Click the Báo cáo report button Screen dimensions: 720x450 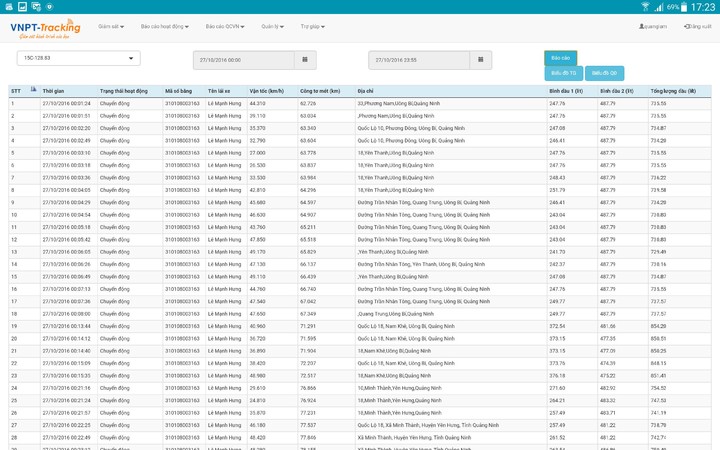coord(560,58)
